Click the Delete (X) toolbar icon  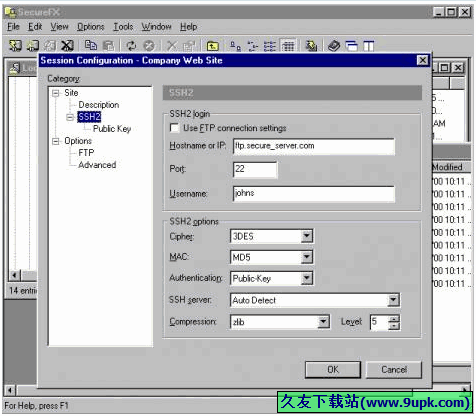coord(172,46)
